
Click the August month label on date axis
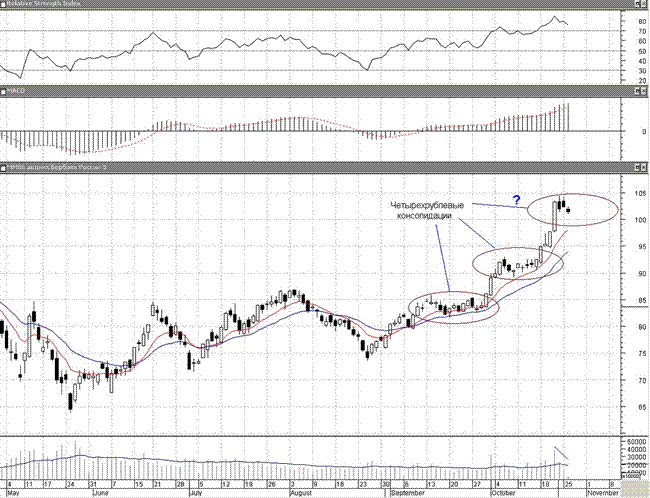[301, 493]
